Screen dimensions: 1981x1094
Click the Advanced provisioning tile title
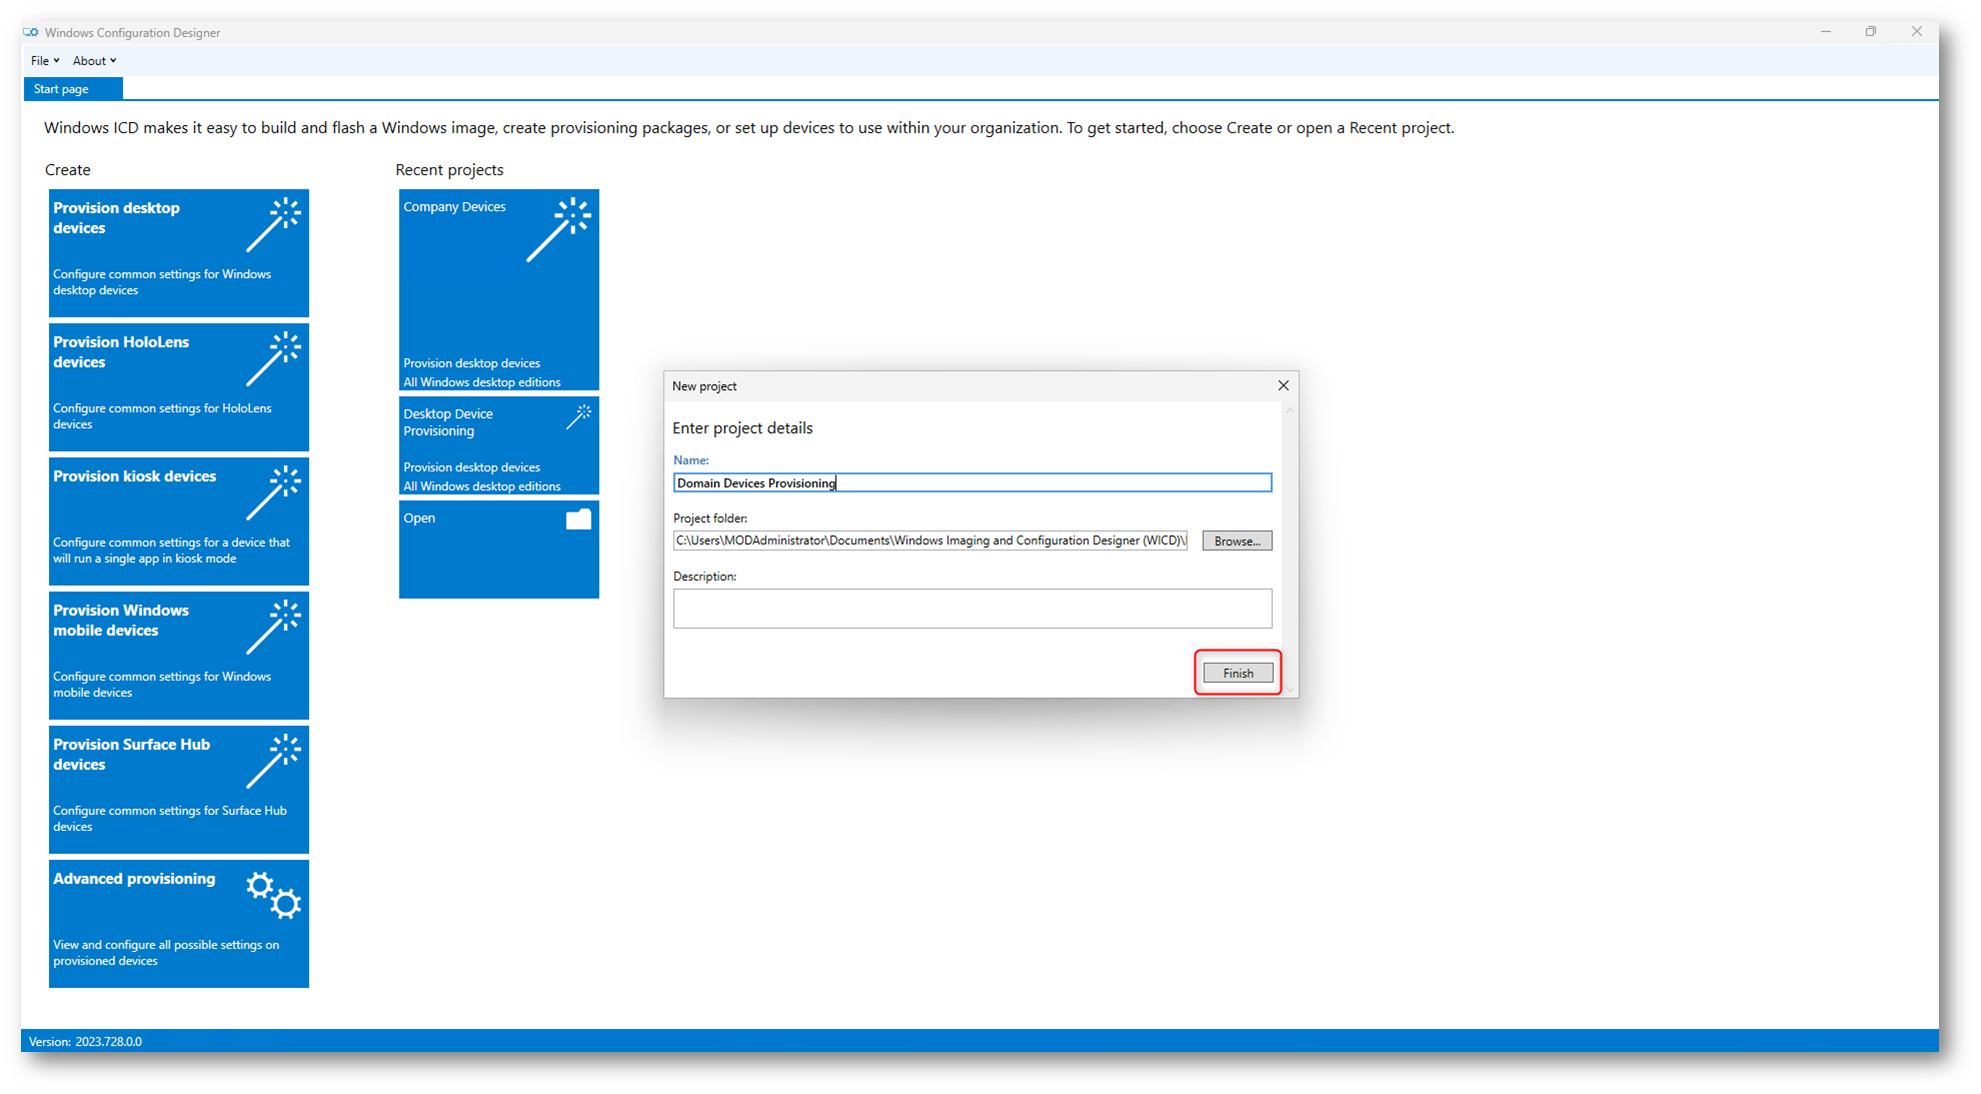click(x=134, y=879)
